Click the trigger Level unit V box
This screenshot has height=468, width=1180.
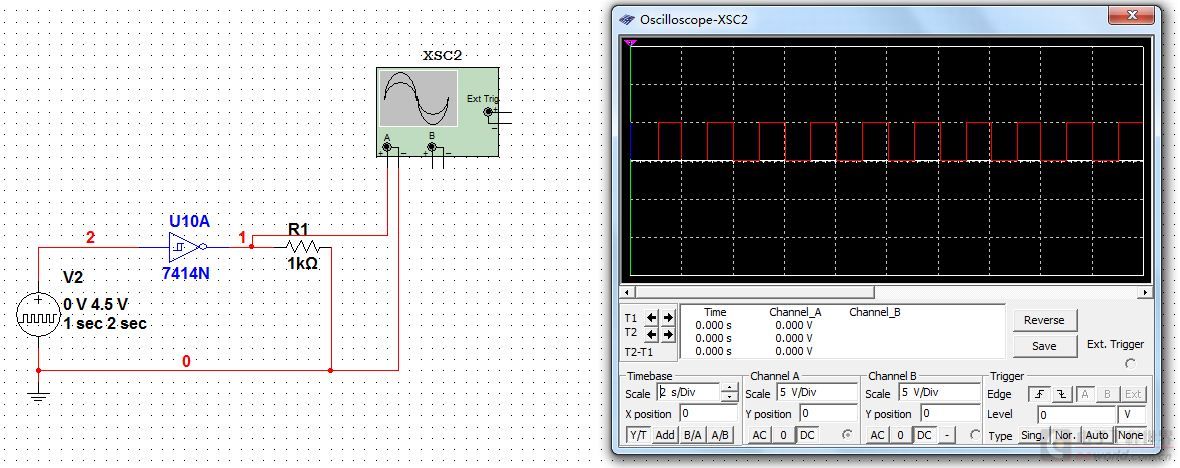[x=1131, y=414]
